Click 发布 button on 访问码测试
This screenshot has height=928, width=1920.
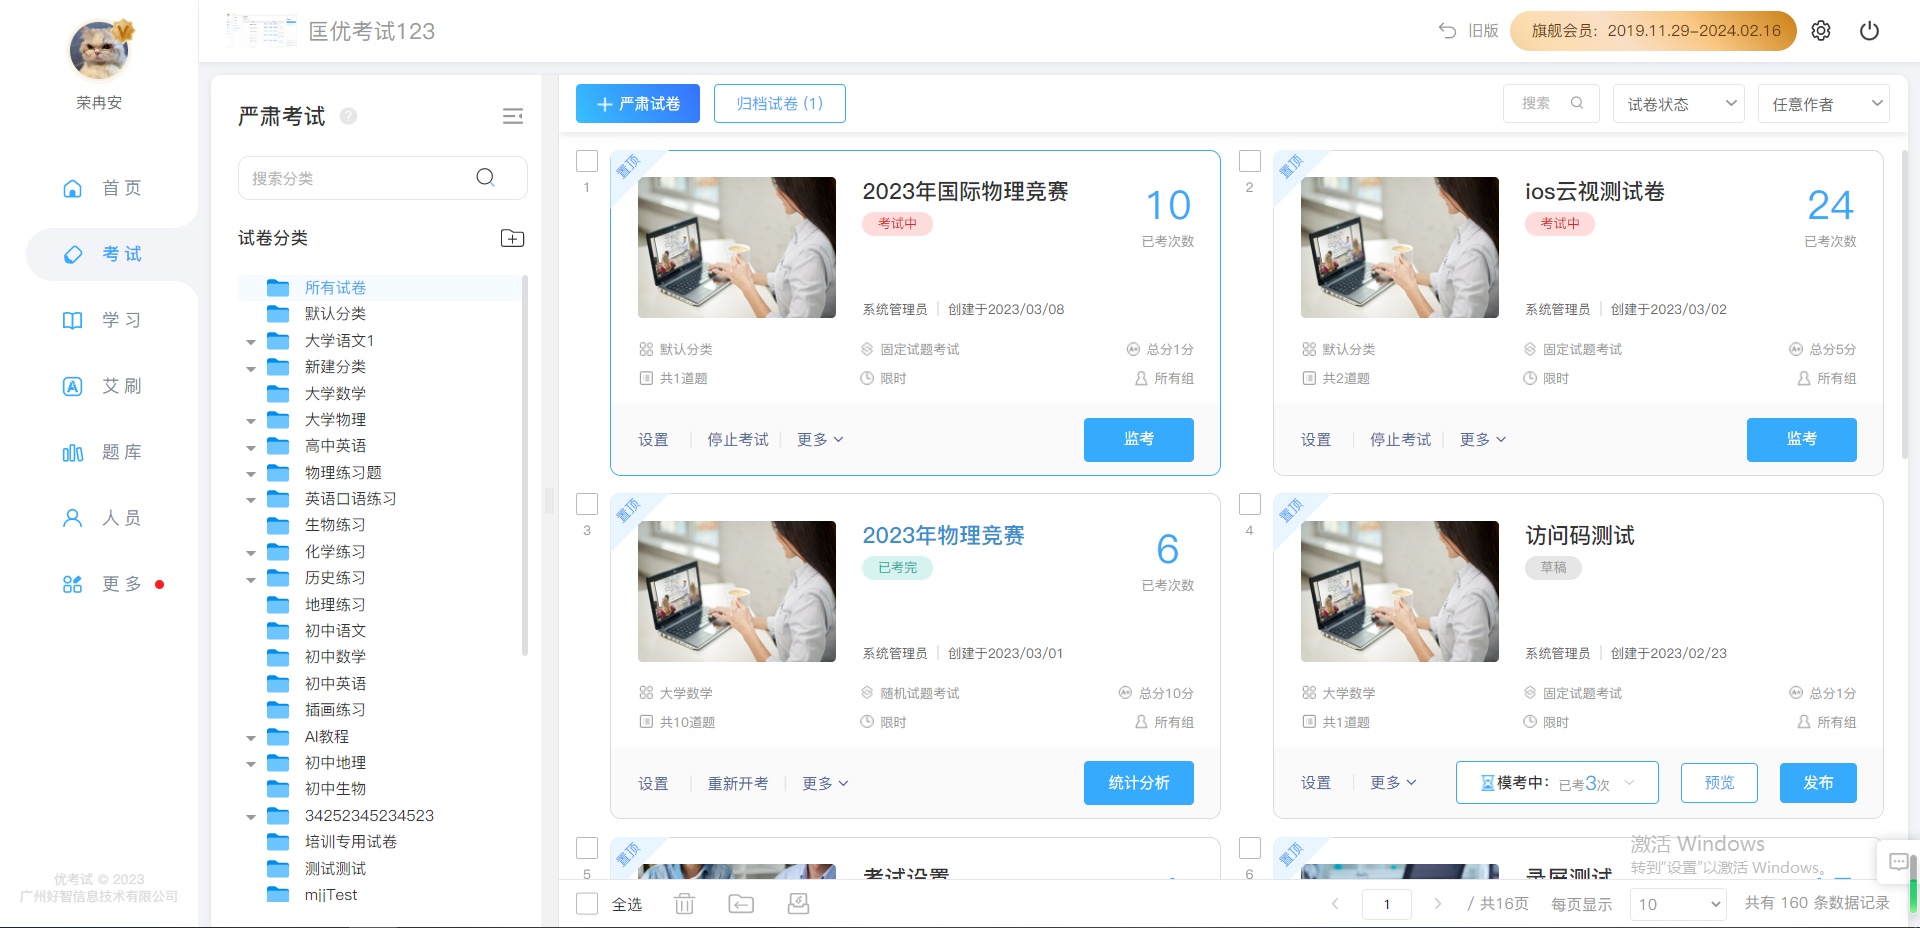[1818, 783]
